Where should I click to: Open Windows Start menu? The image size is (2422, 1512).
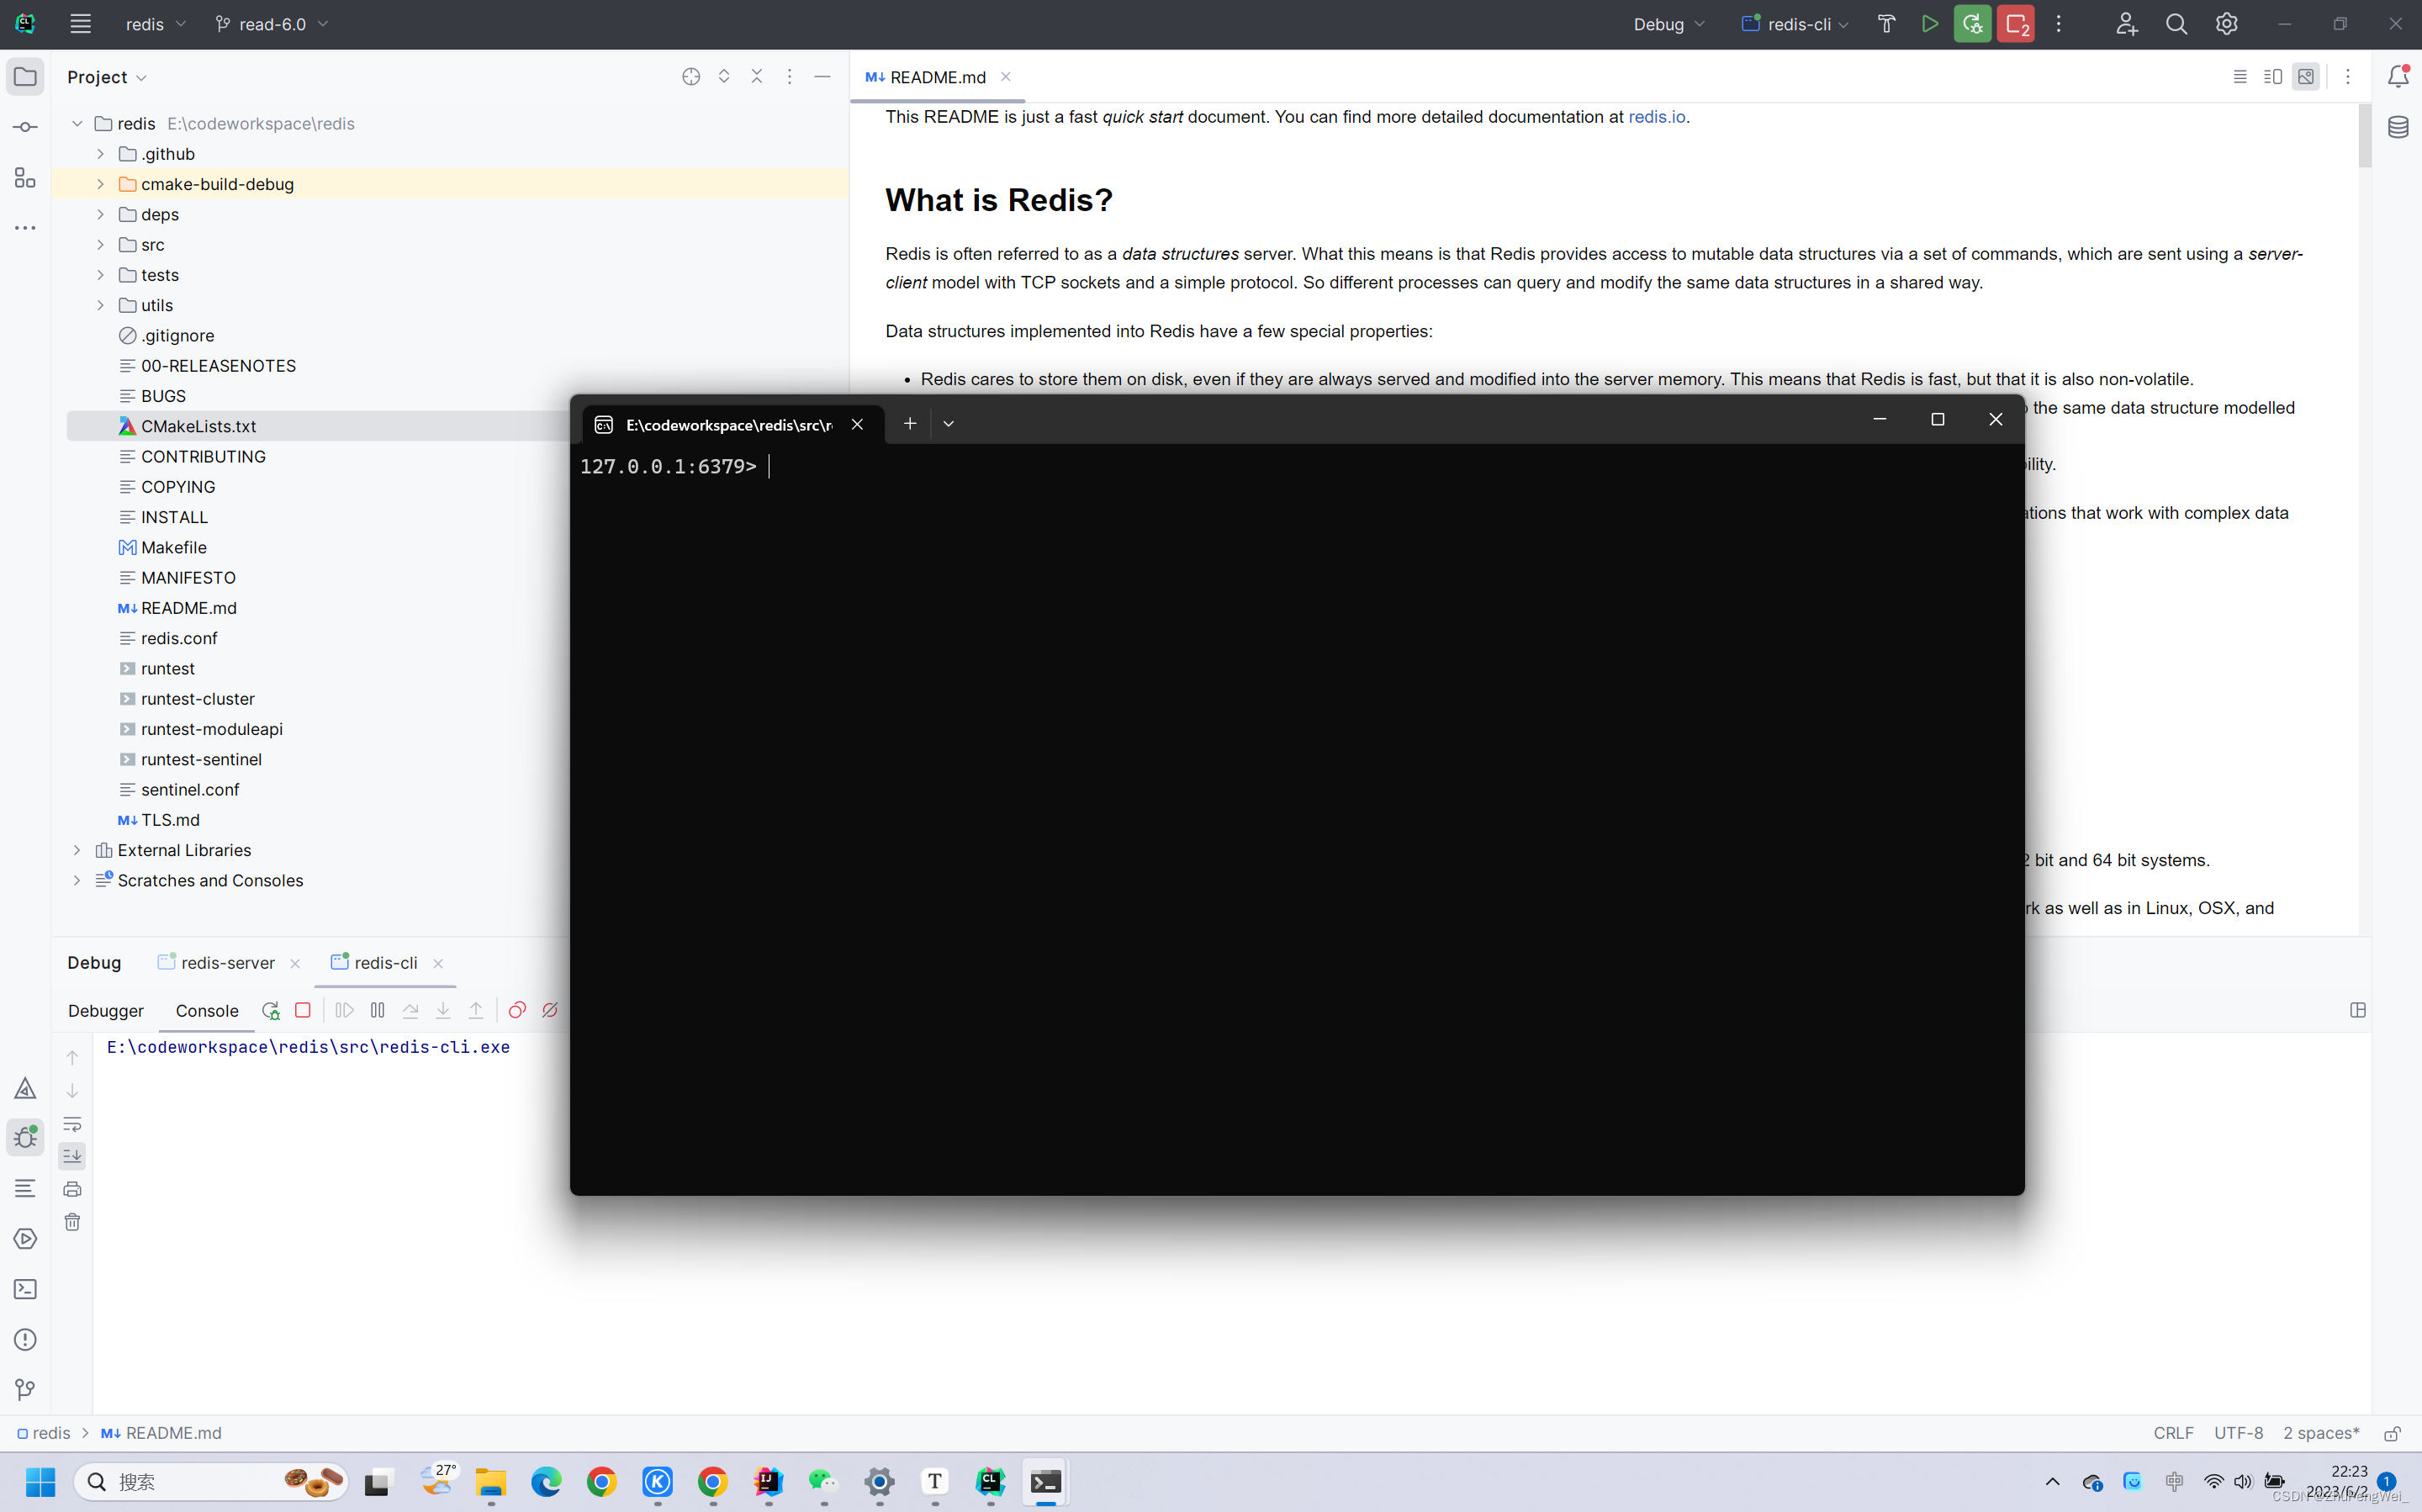pyautogui.click(x=41, y=1481)
